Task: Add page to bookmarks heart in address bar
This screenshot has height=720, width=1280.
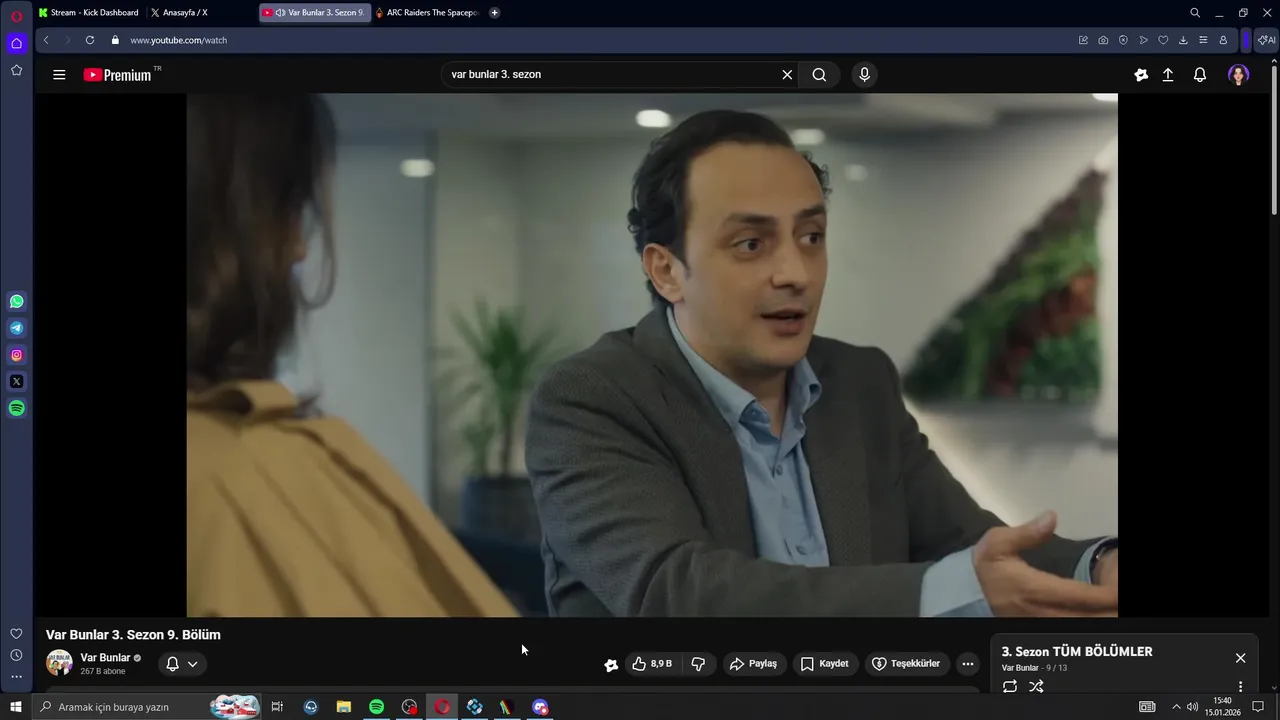Action: point(1163,40)
